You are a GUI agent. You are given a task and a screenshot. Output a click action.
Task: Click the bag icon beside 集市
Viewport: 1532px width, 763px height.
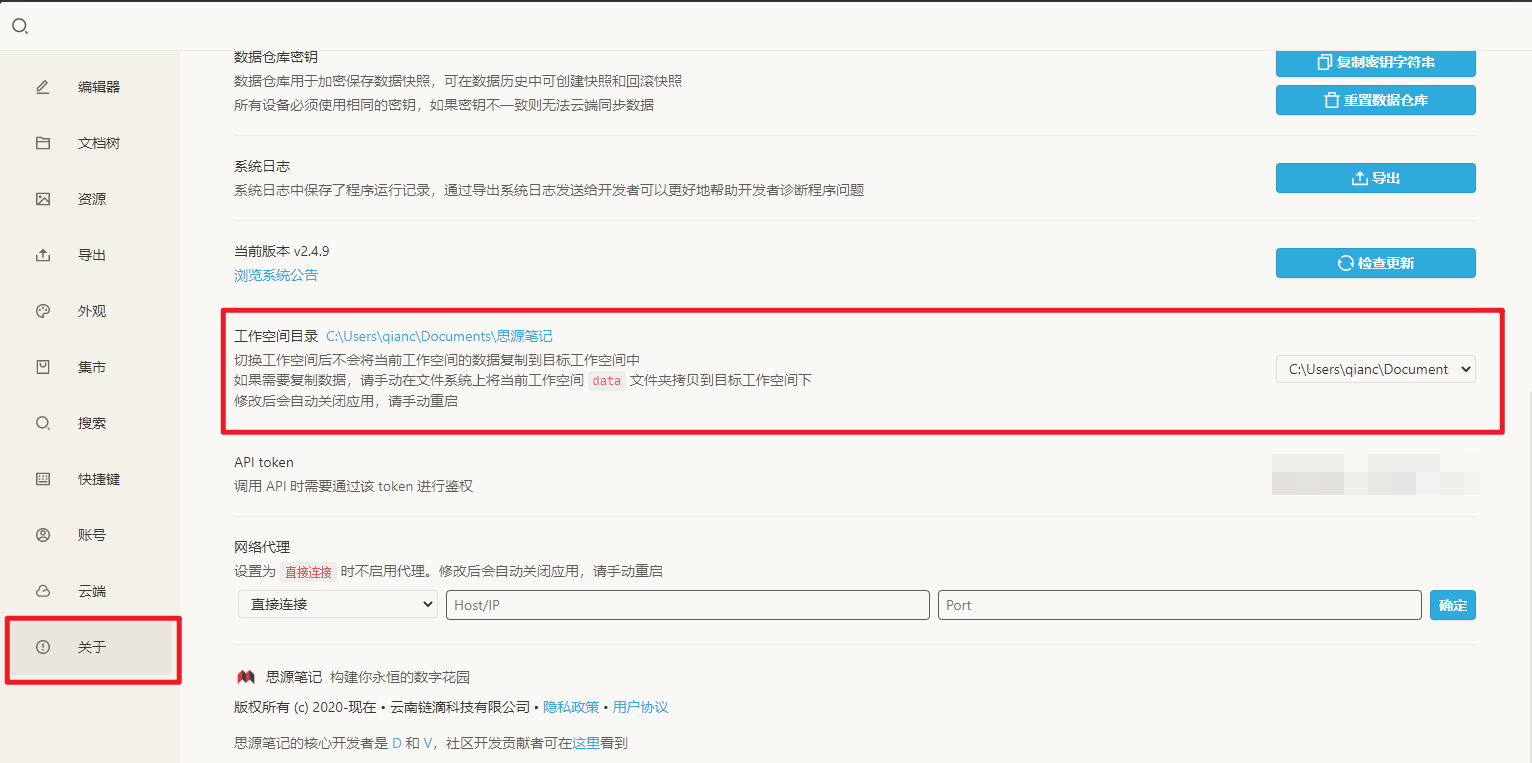(43, 367)
